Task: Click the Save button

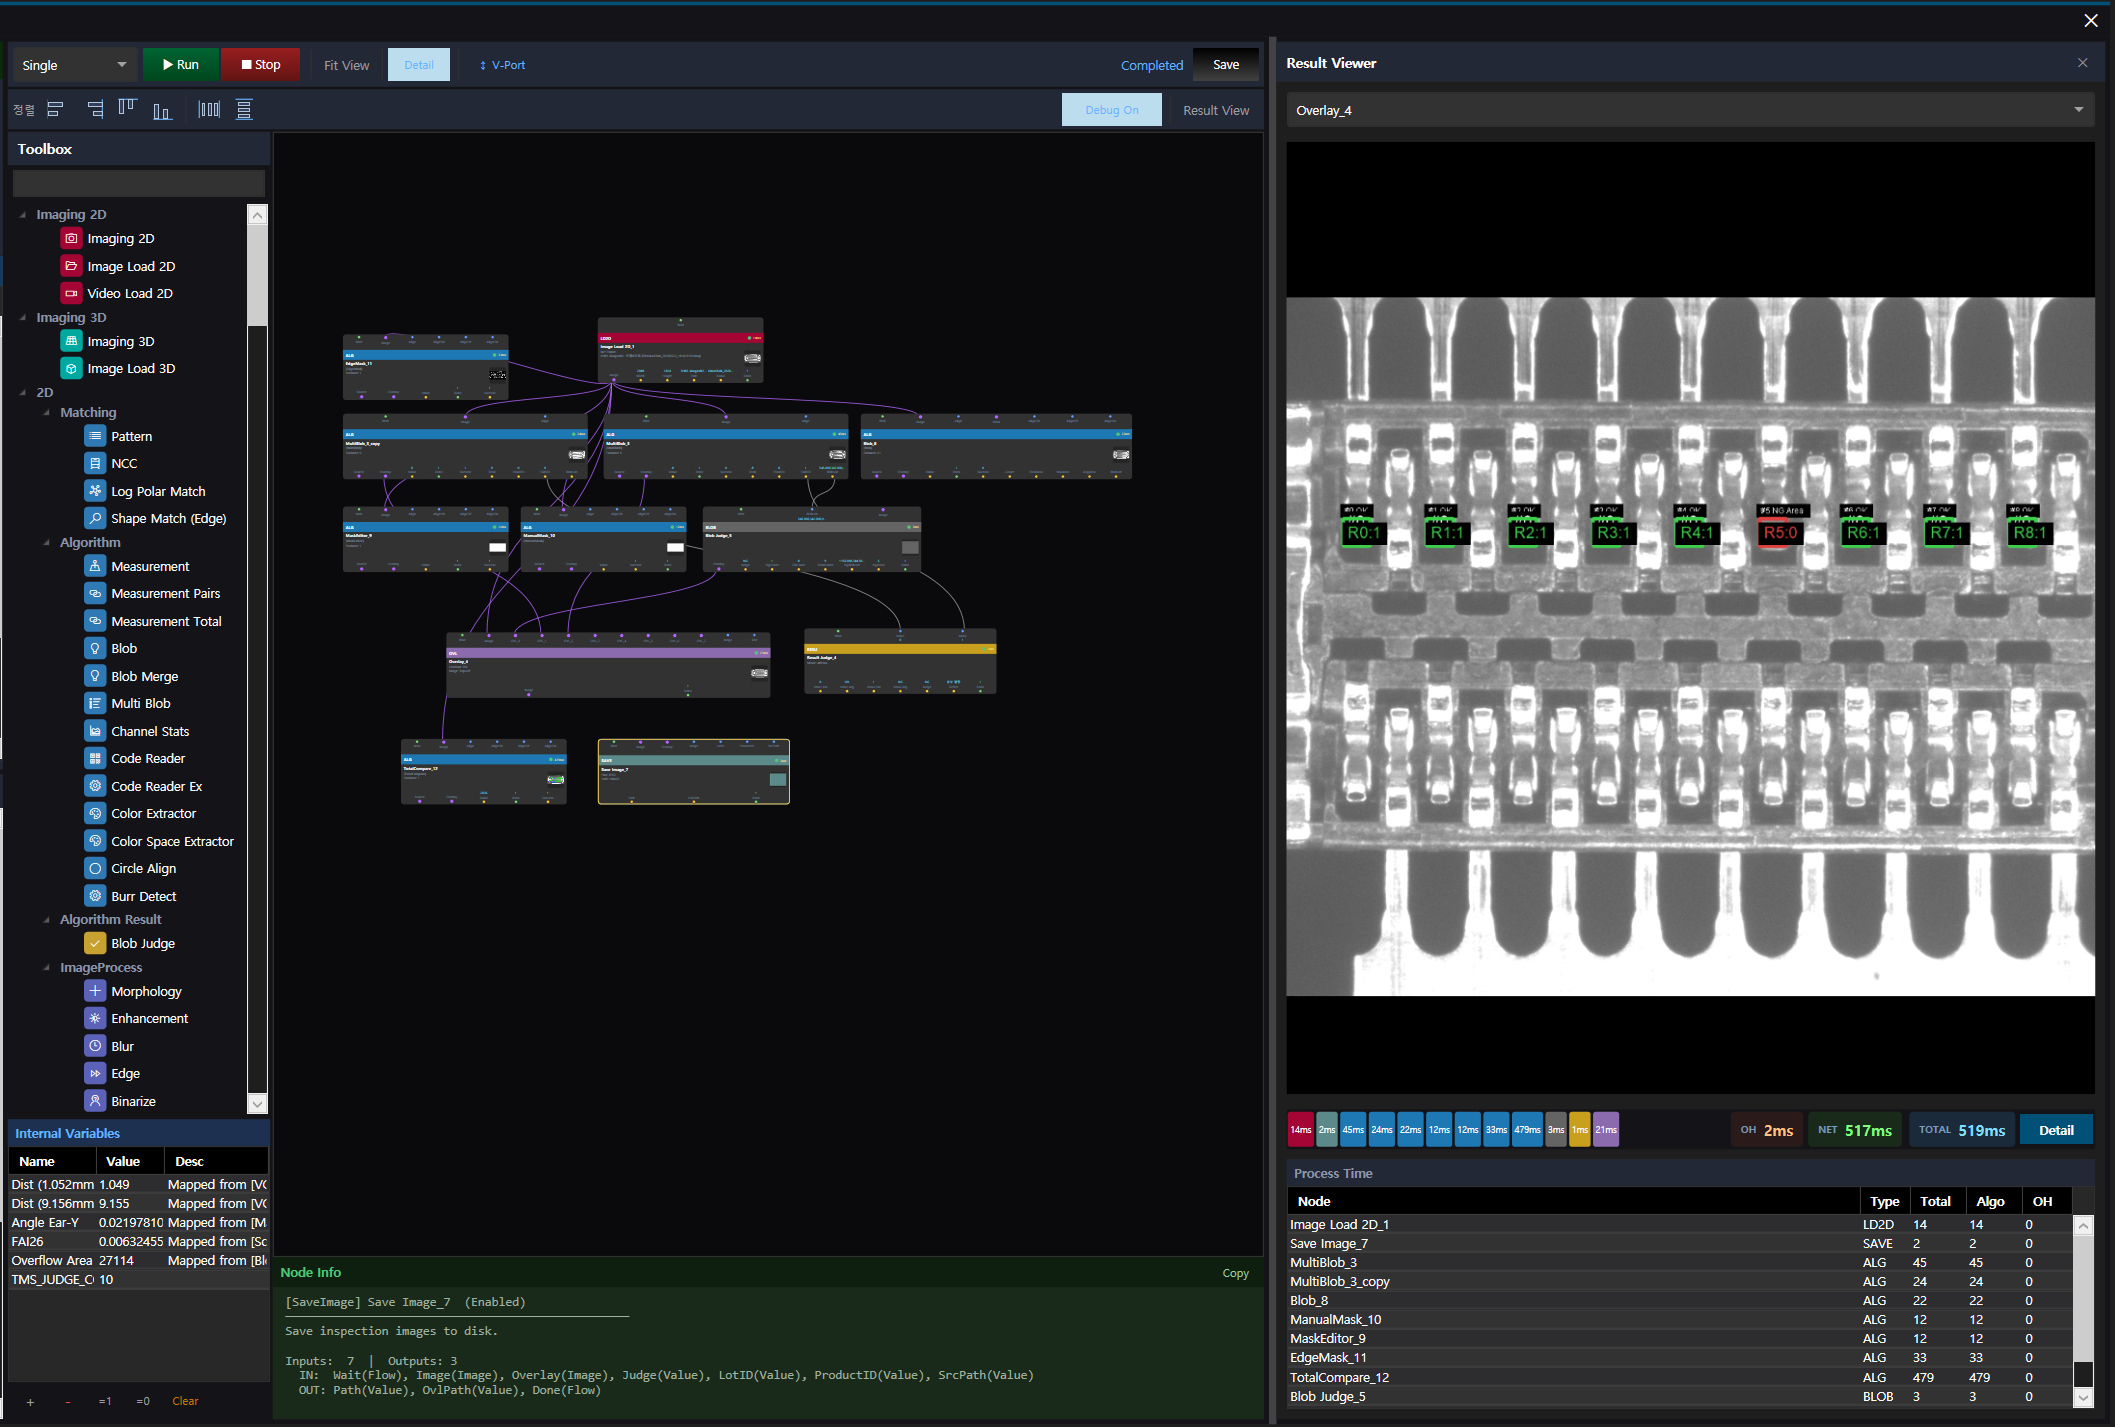Action: click(x=1226, y=65)
